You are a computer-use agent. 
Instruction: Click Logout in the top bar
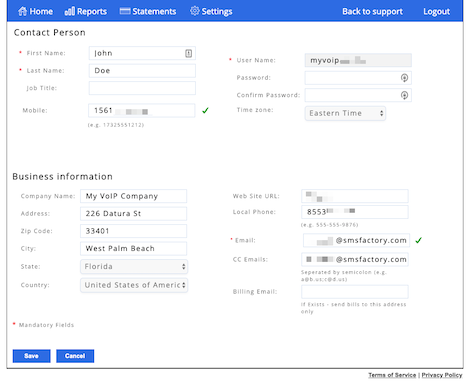tap(437, 12)
